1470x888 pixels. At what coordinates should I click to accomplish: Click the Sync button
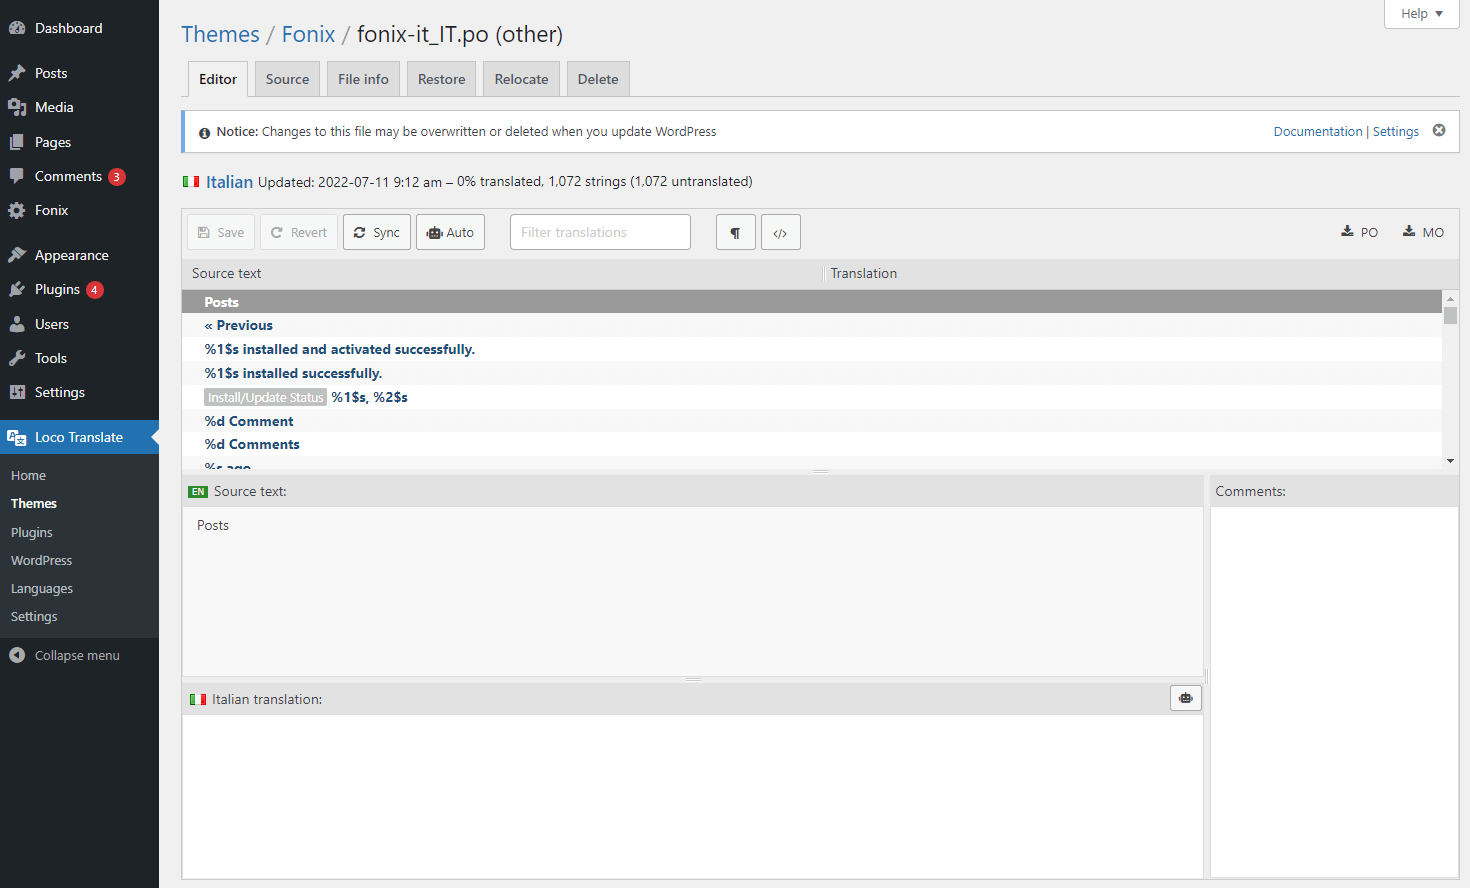coord(376,233)
